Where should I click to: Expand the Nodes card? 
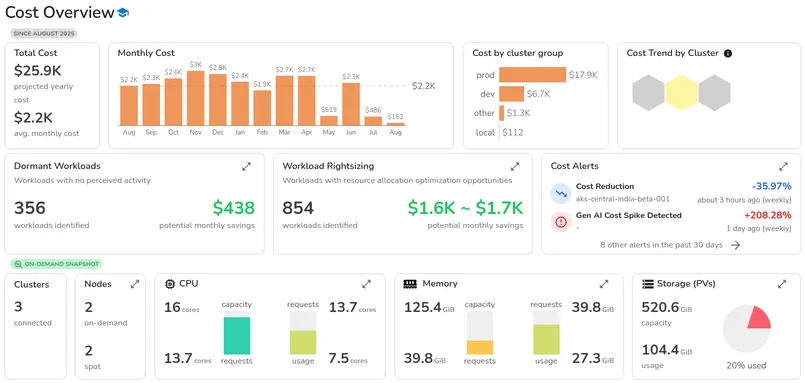135,284
